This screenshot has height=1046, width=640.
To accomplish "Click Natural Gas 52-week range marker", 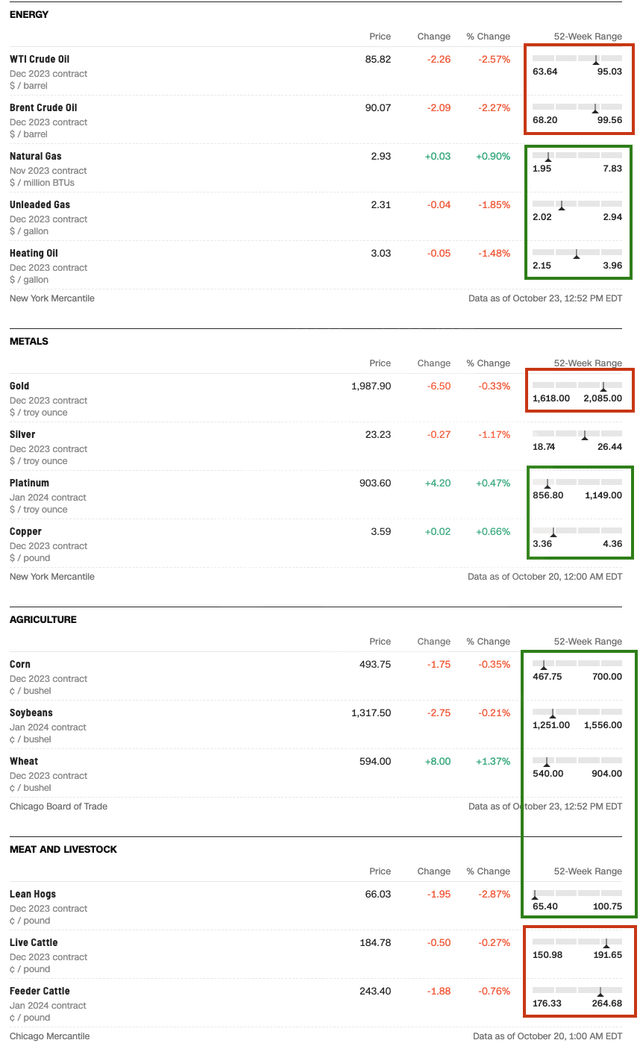I will (548, 156).
